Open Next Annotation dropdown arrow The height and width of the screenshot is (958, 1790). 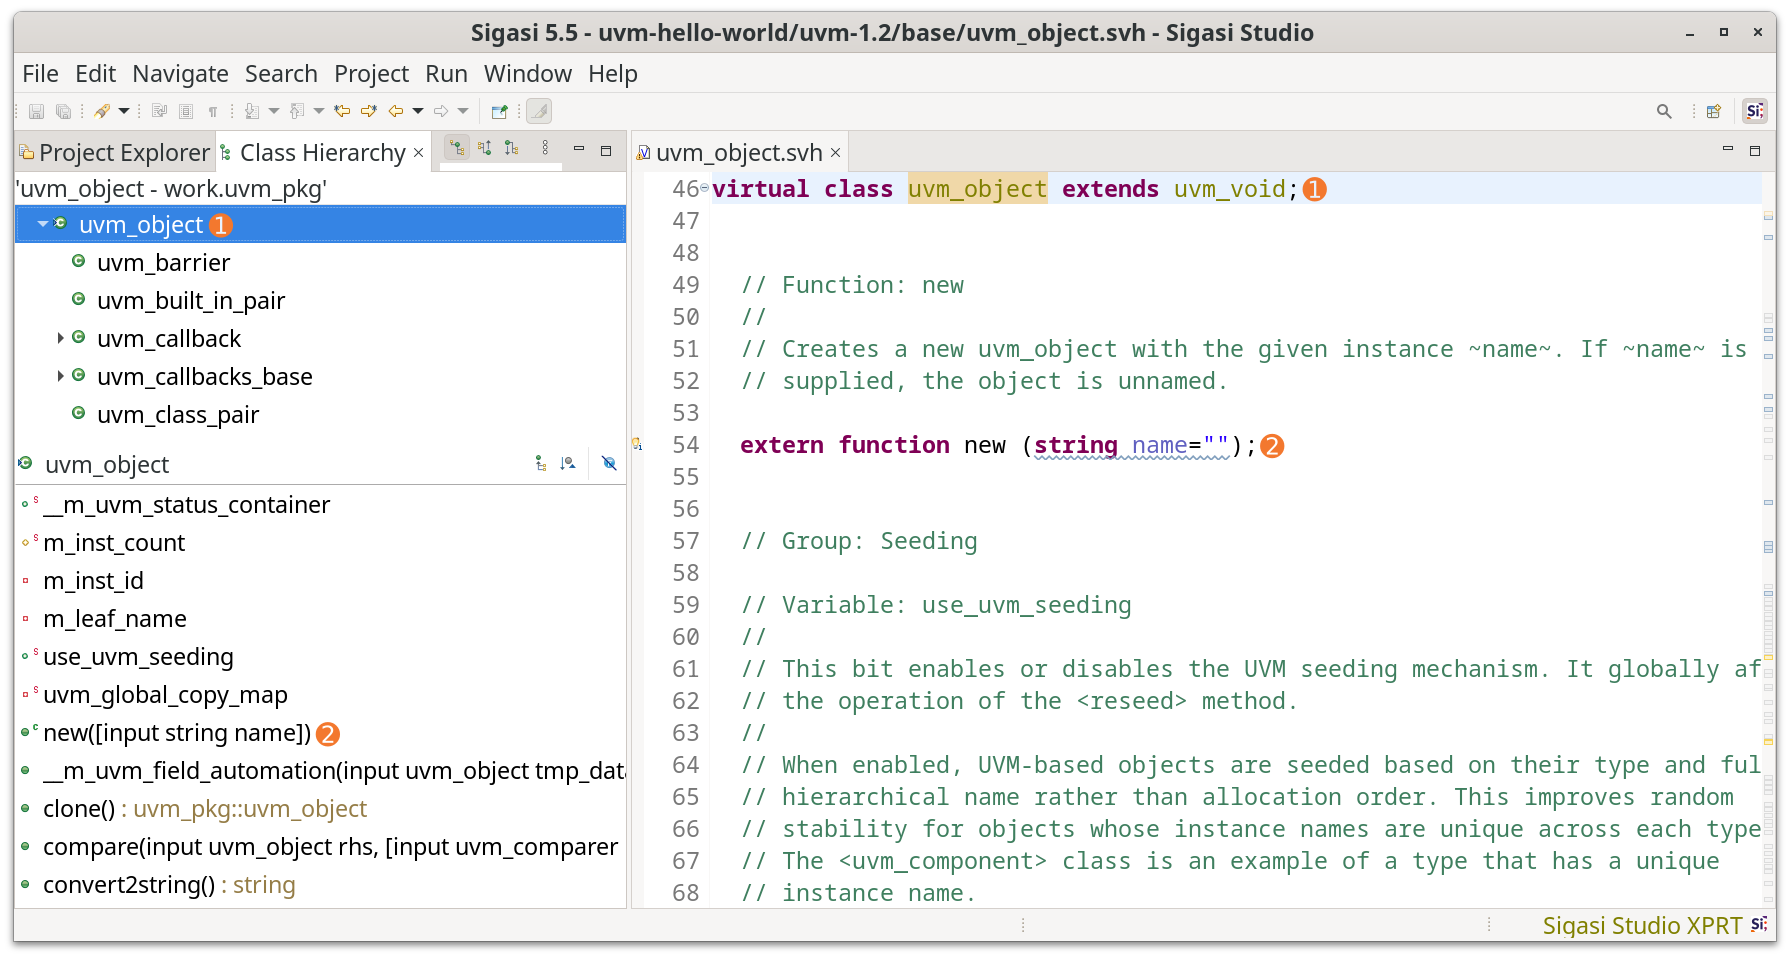tap(274, 111)
